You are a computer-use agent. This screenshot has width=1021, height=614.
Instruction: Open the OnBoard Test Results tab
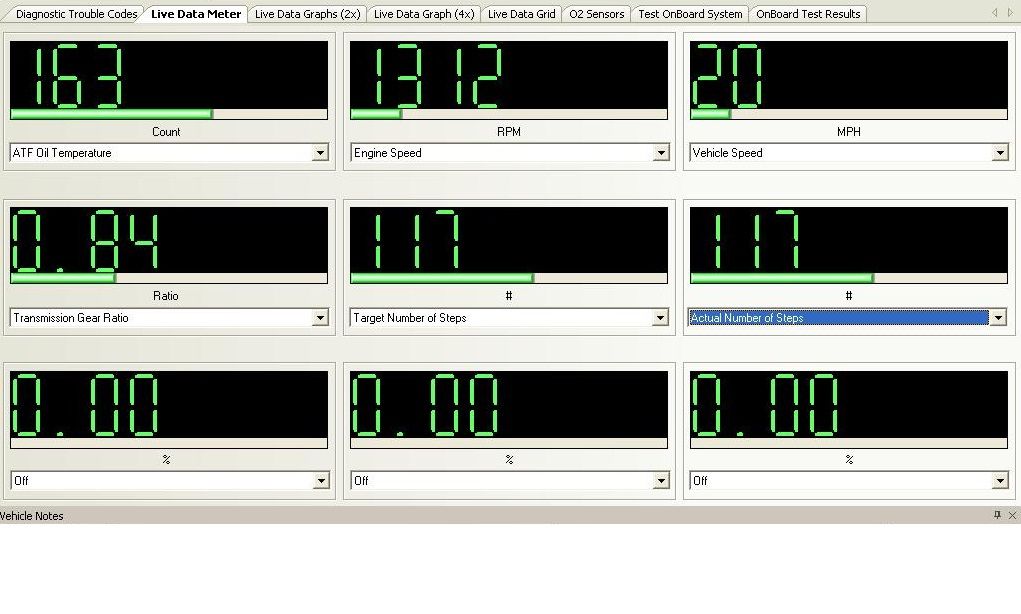808,14
